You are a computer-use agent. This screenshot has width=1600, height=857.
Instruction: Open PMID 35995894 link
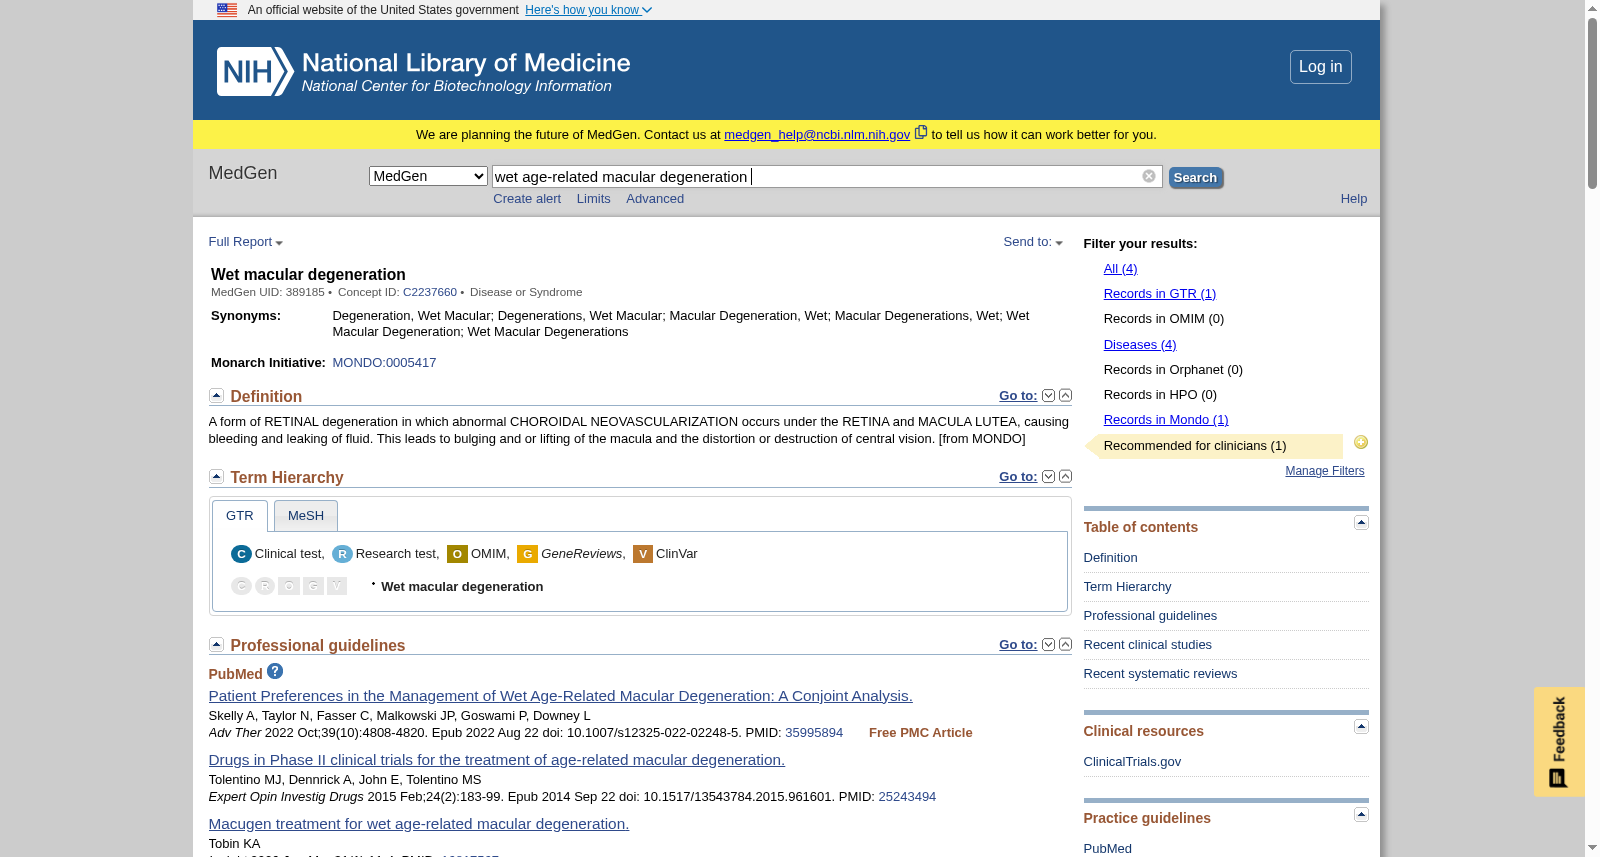[814, 733]
